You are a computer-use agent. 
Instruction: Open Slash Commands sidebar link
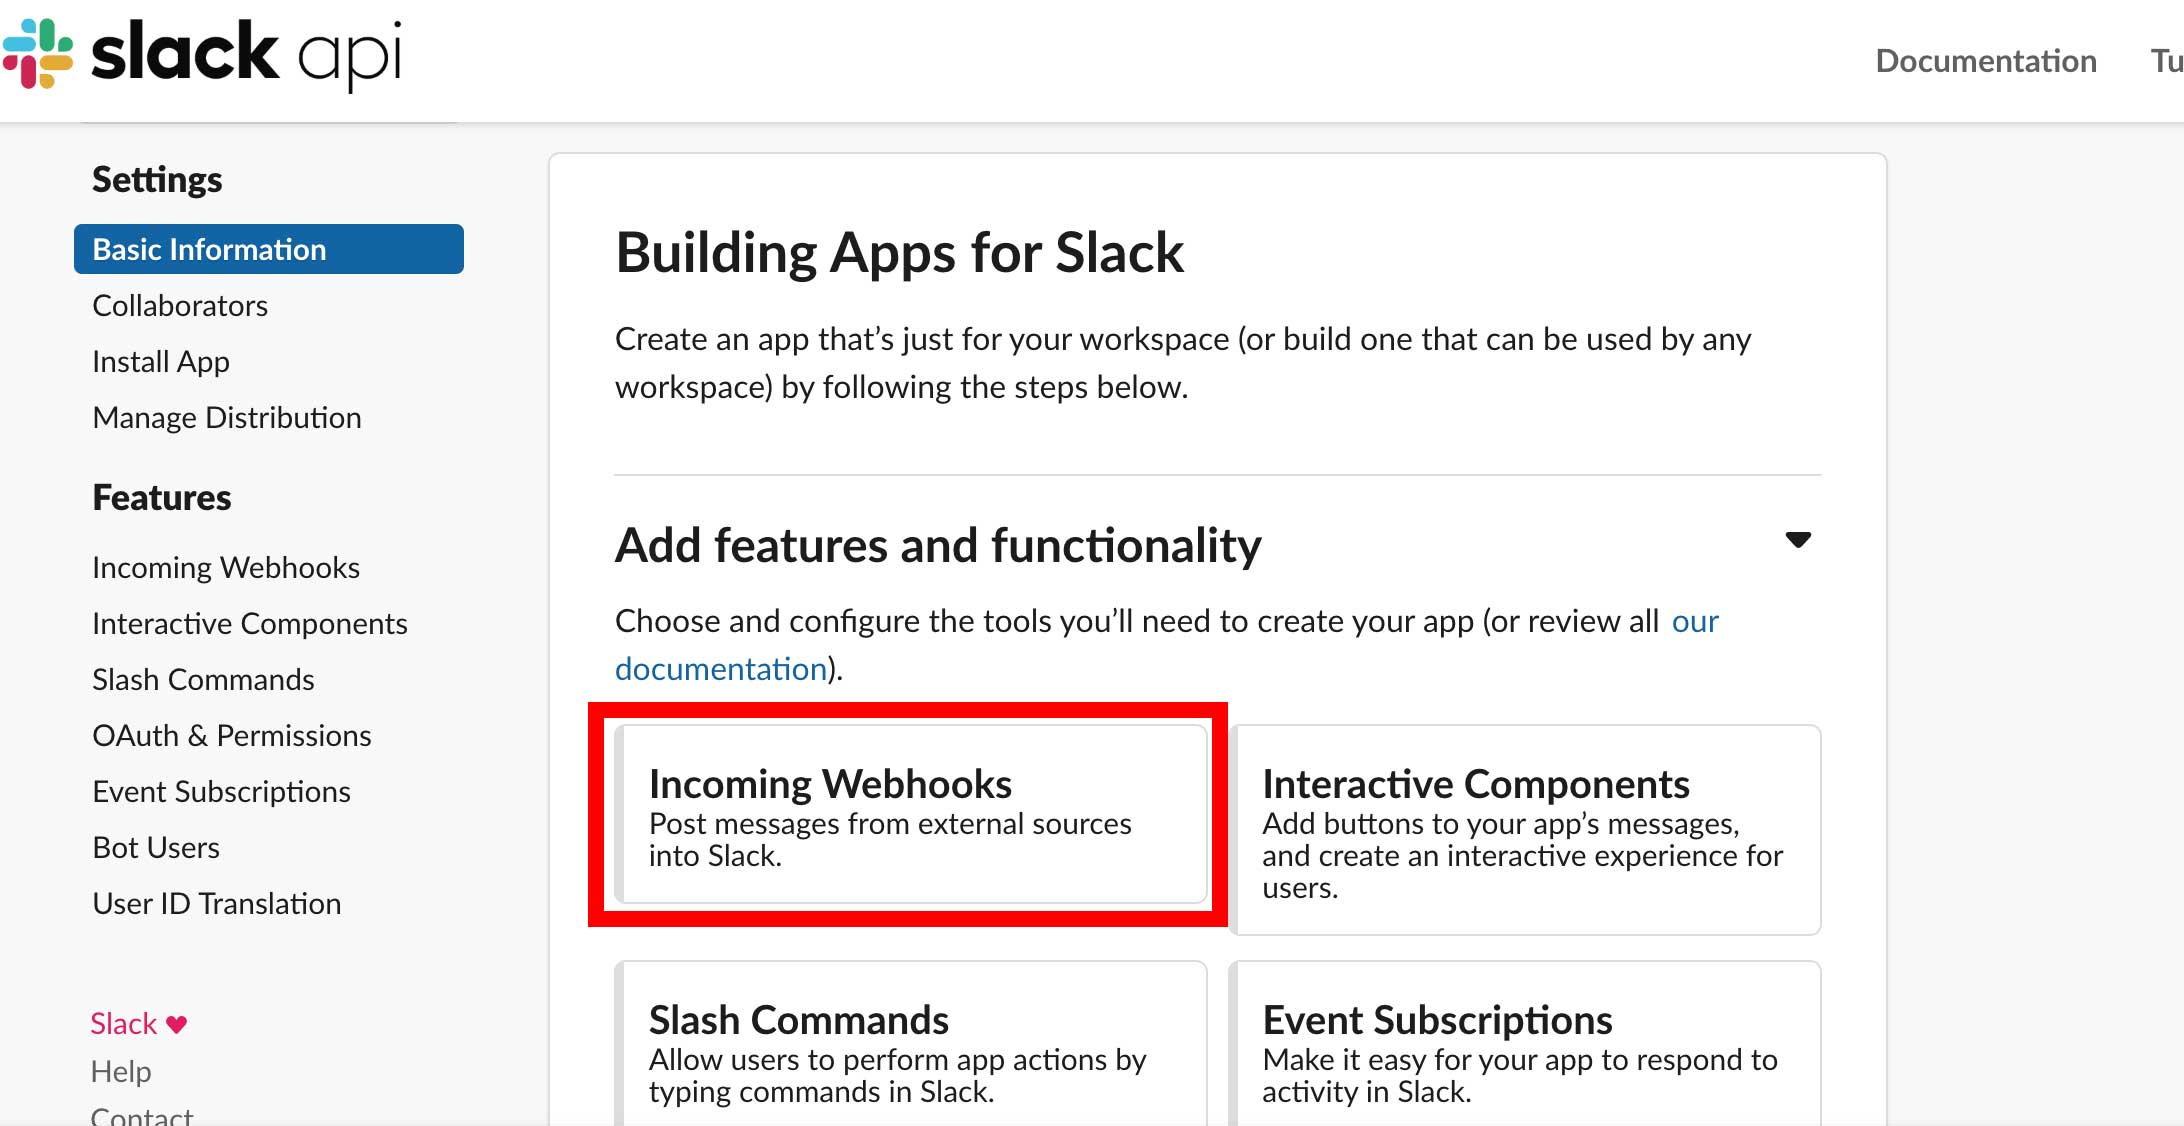(203, 679)
